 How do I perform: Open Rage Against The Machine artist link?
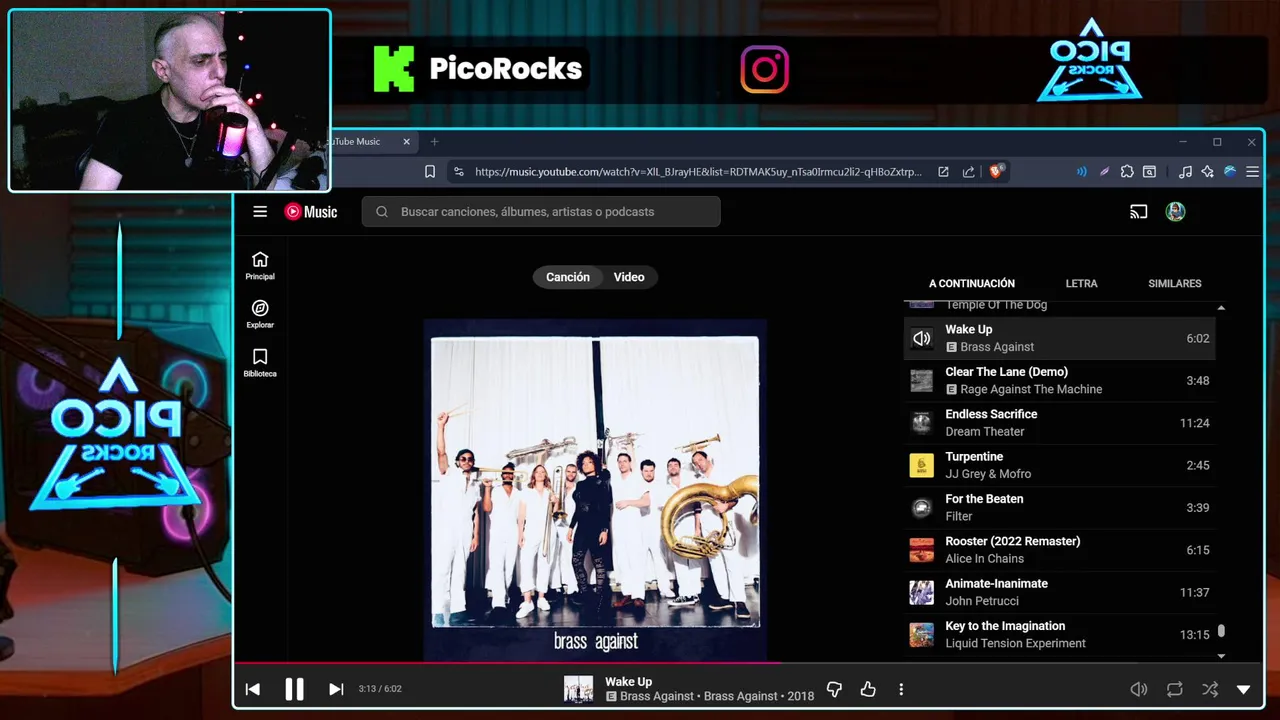tap(1031, 389)
